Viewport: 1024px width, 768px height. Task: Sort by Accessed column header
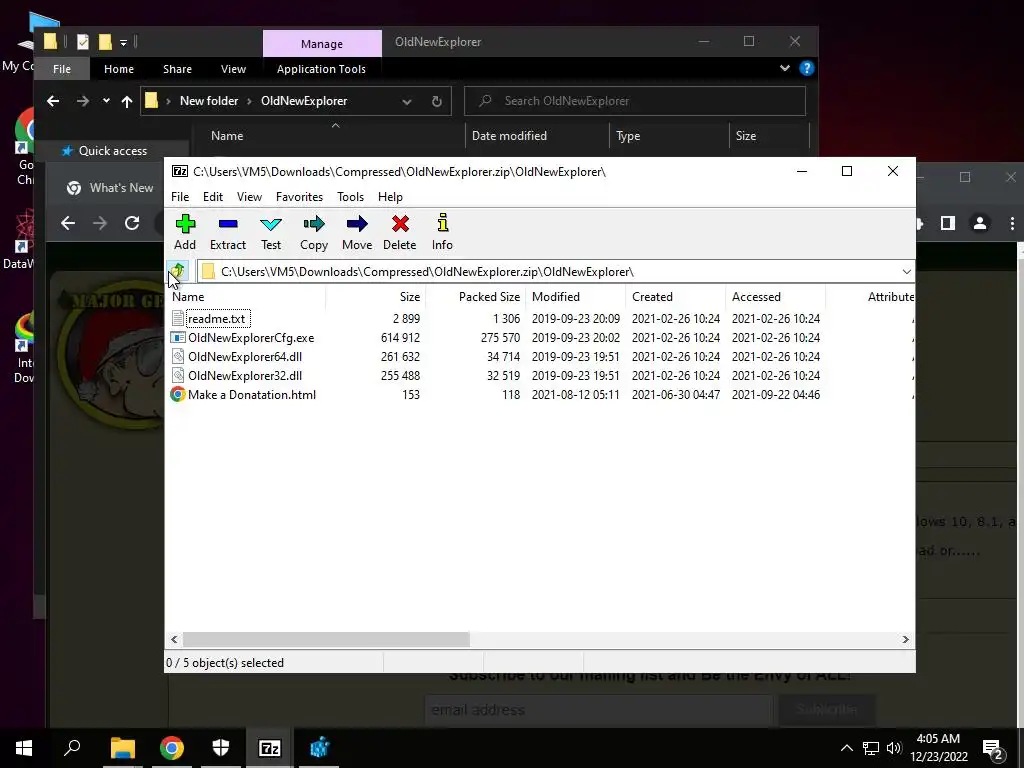point(776,296)
